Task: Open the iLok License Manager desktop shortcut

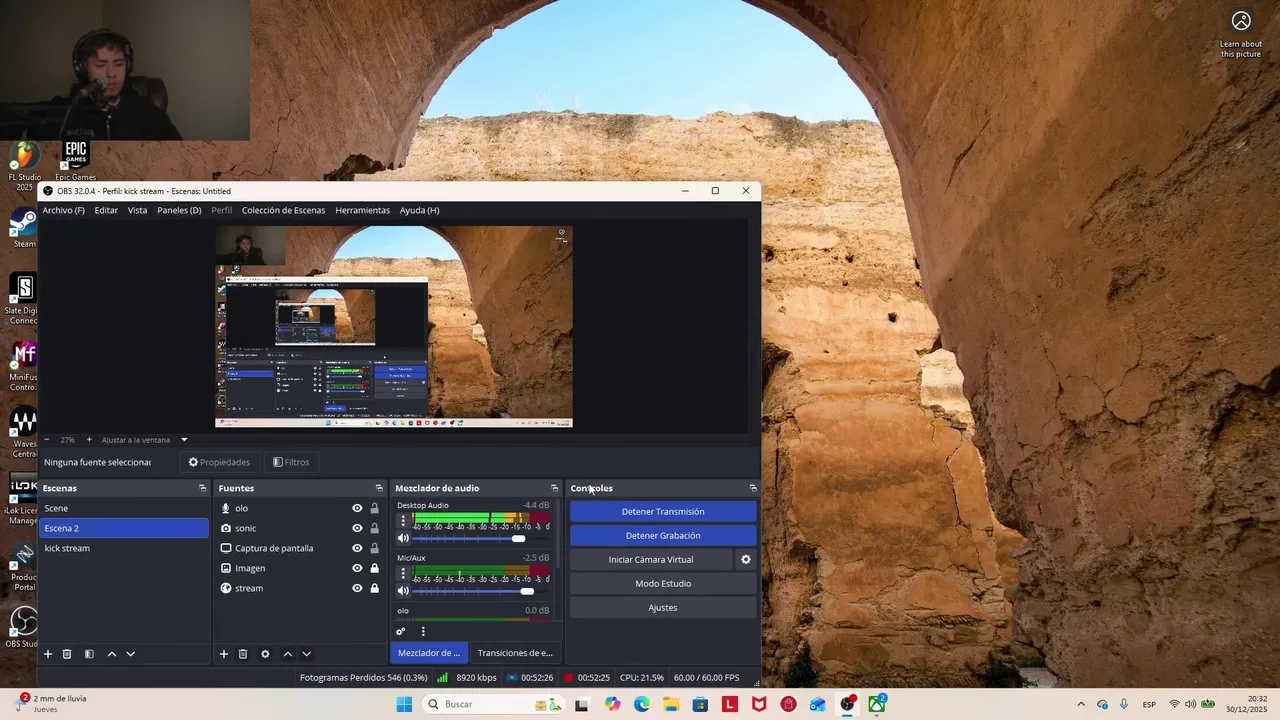Action: (x=24, y=500)
